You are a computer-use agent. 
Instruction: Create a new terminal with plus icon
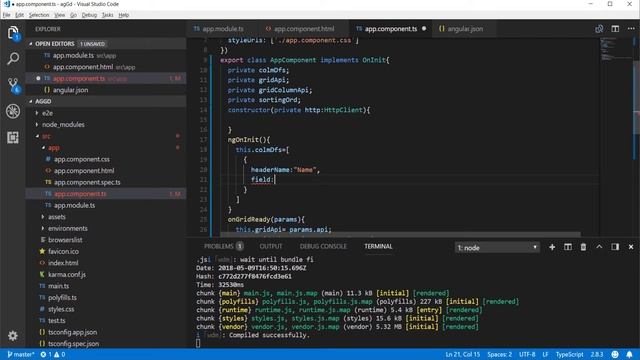pyautogui.click(x=552, y=247)
